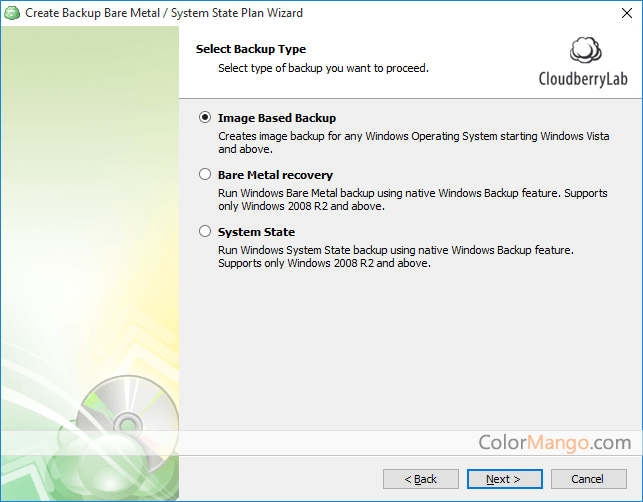Choose the Bare Metal recovery radio button
Image resolution: width=643 pixels, height=502 pixels.
point(206,175)
